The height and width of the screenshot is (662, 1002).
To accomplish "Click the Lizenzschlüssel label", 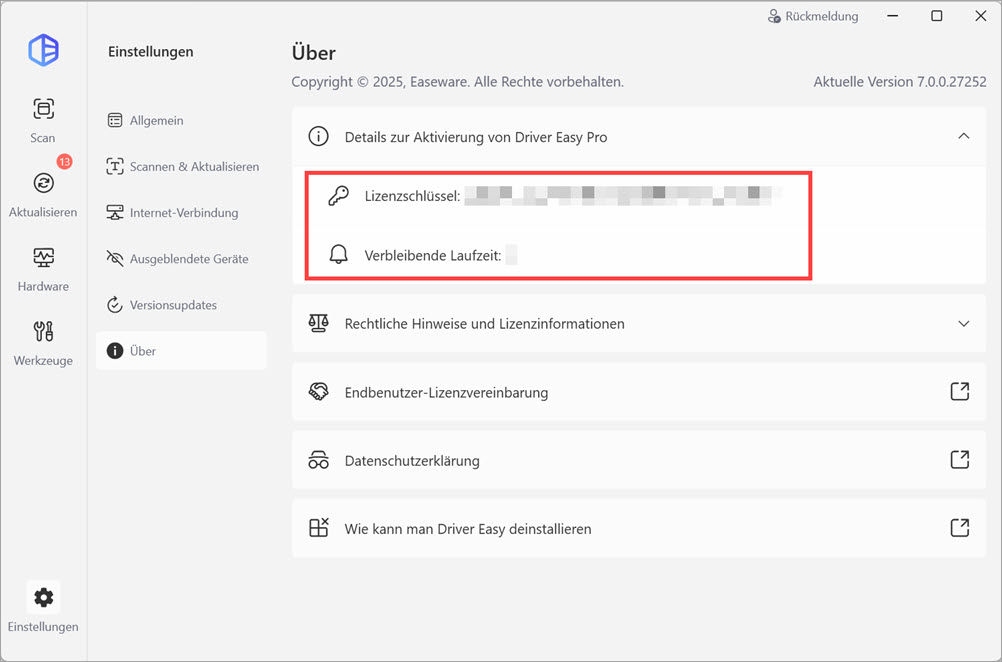I will coord(412,196).
